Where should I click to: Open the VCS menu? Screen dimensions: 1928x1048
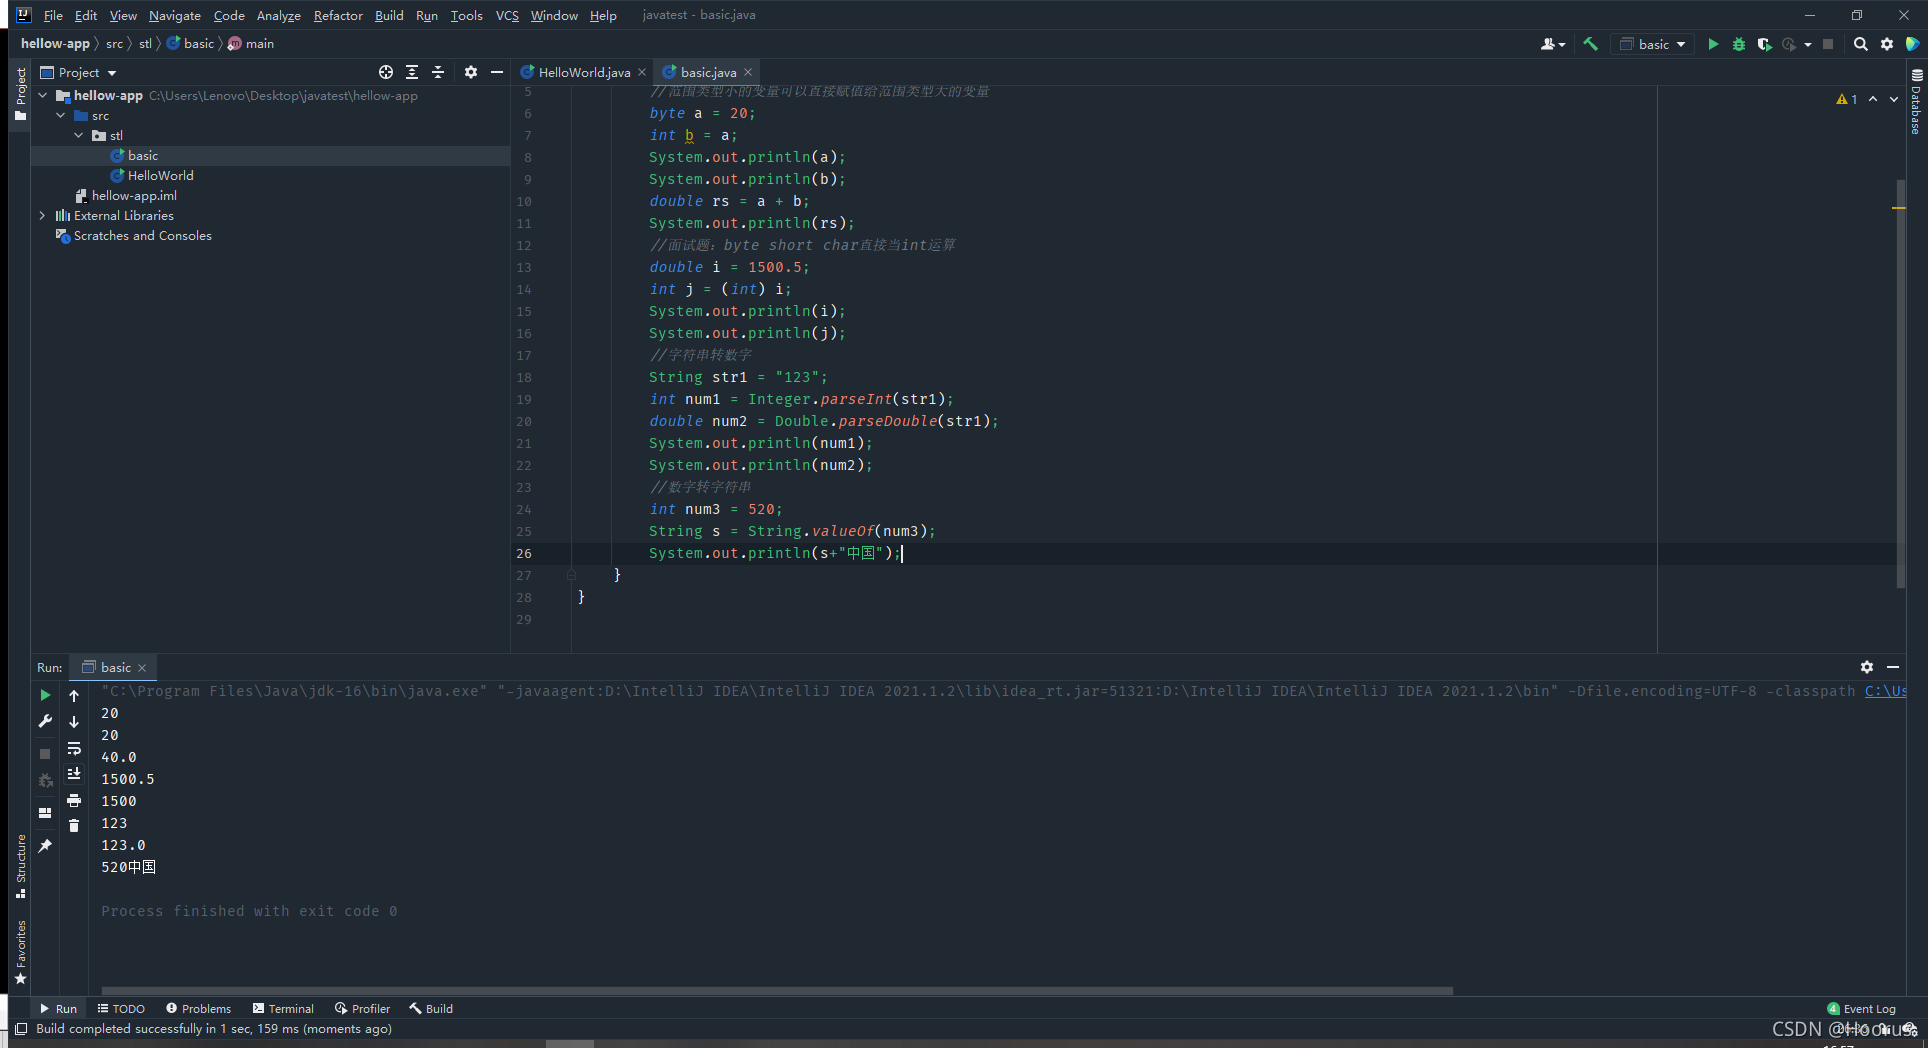(507, 15)
